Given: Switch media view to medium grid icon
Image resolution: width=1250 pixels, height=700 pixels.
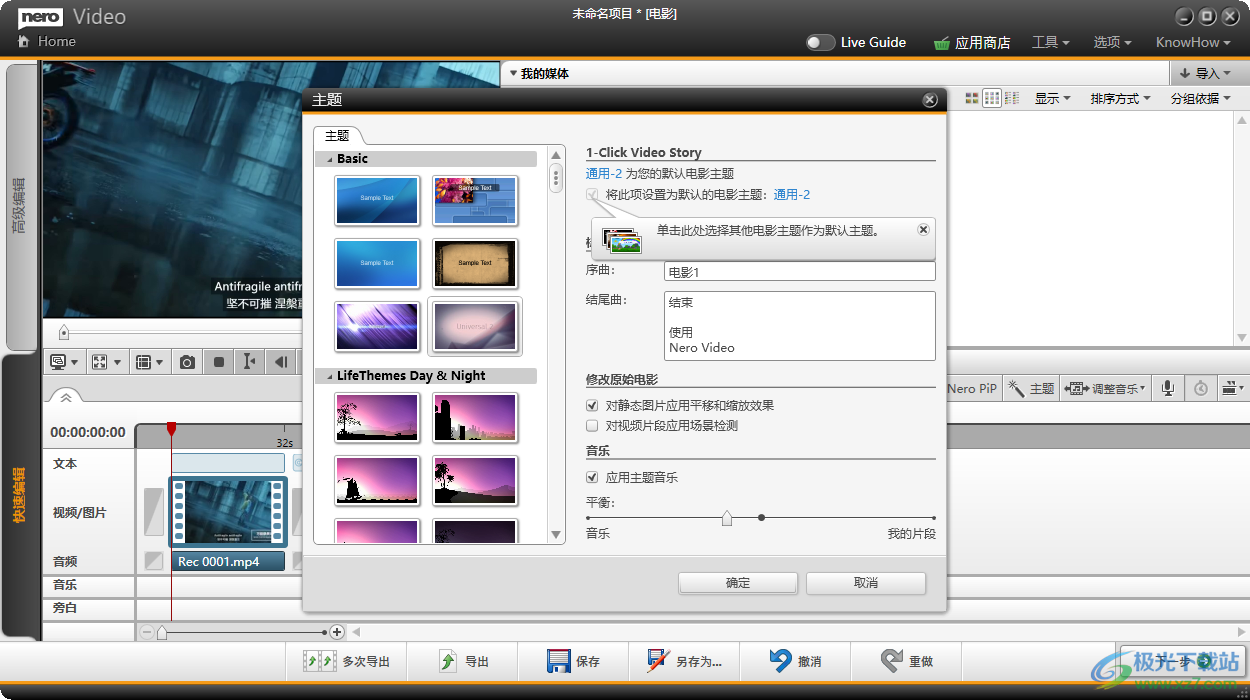Looking at the screenshot, I should click(992, 98).
